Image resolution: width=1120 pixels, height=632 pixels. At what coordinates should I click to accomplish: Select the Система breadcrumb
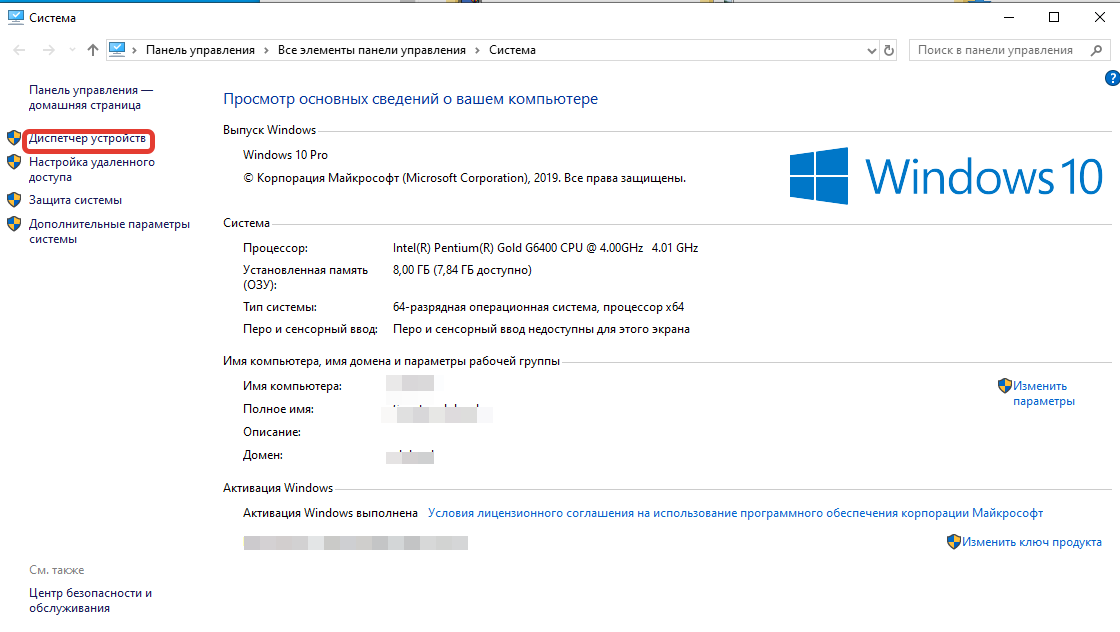512,50
